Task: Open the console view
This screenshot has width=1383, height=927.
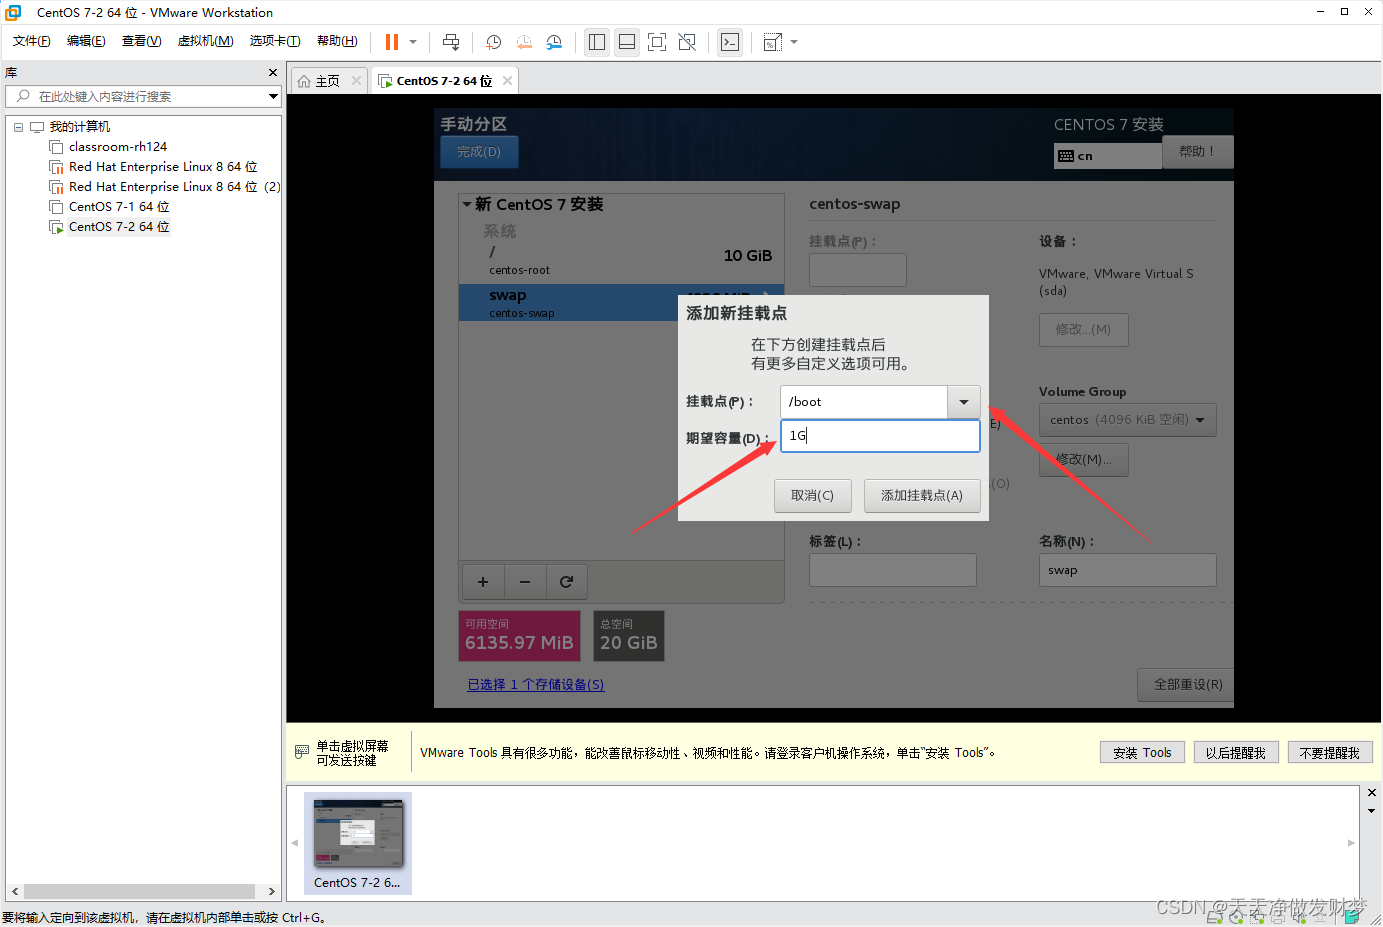Action: point(730,42)
